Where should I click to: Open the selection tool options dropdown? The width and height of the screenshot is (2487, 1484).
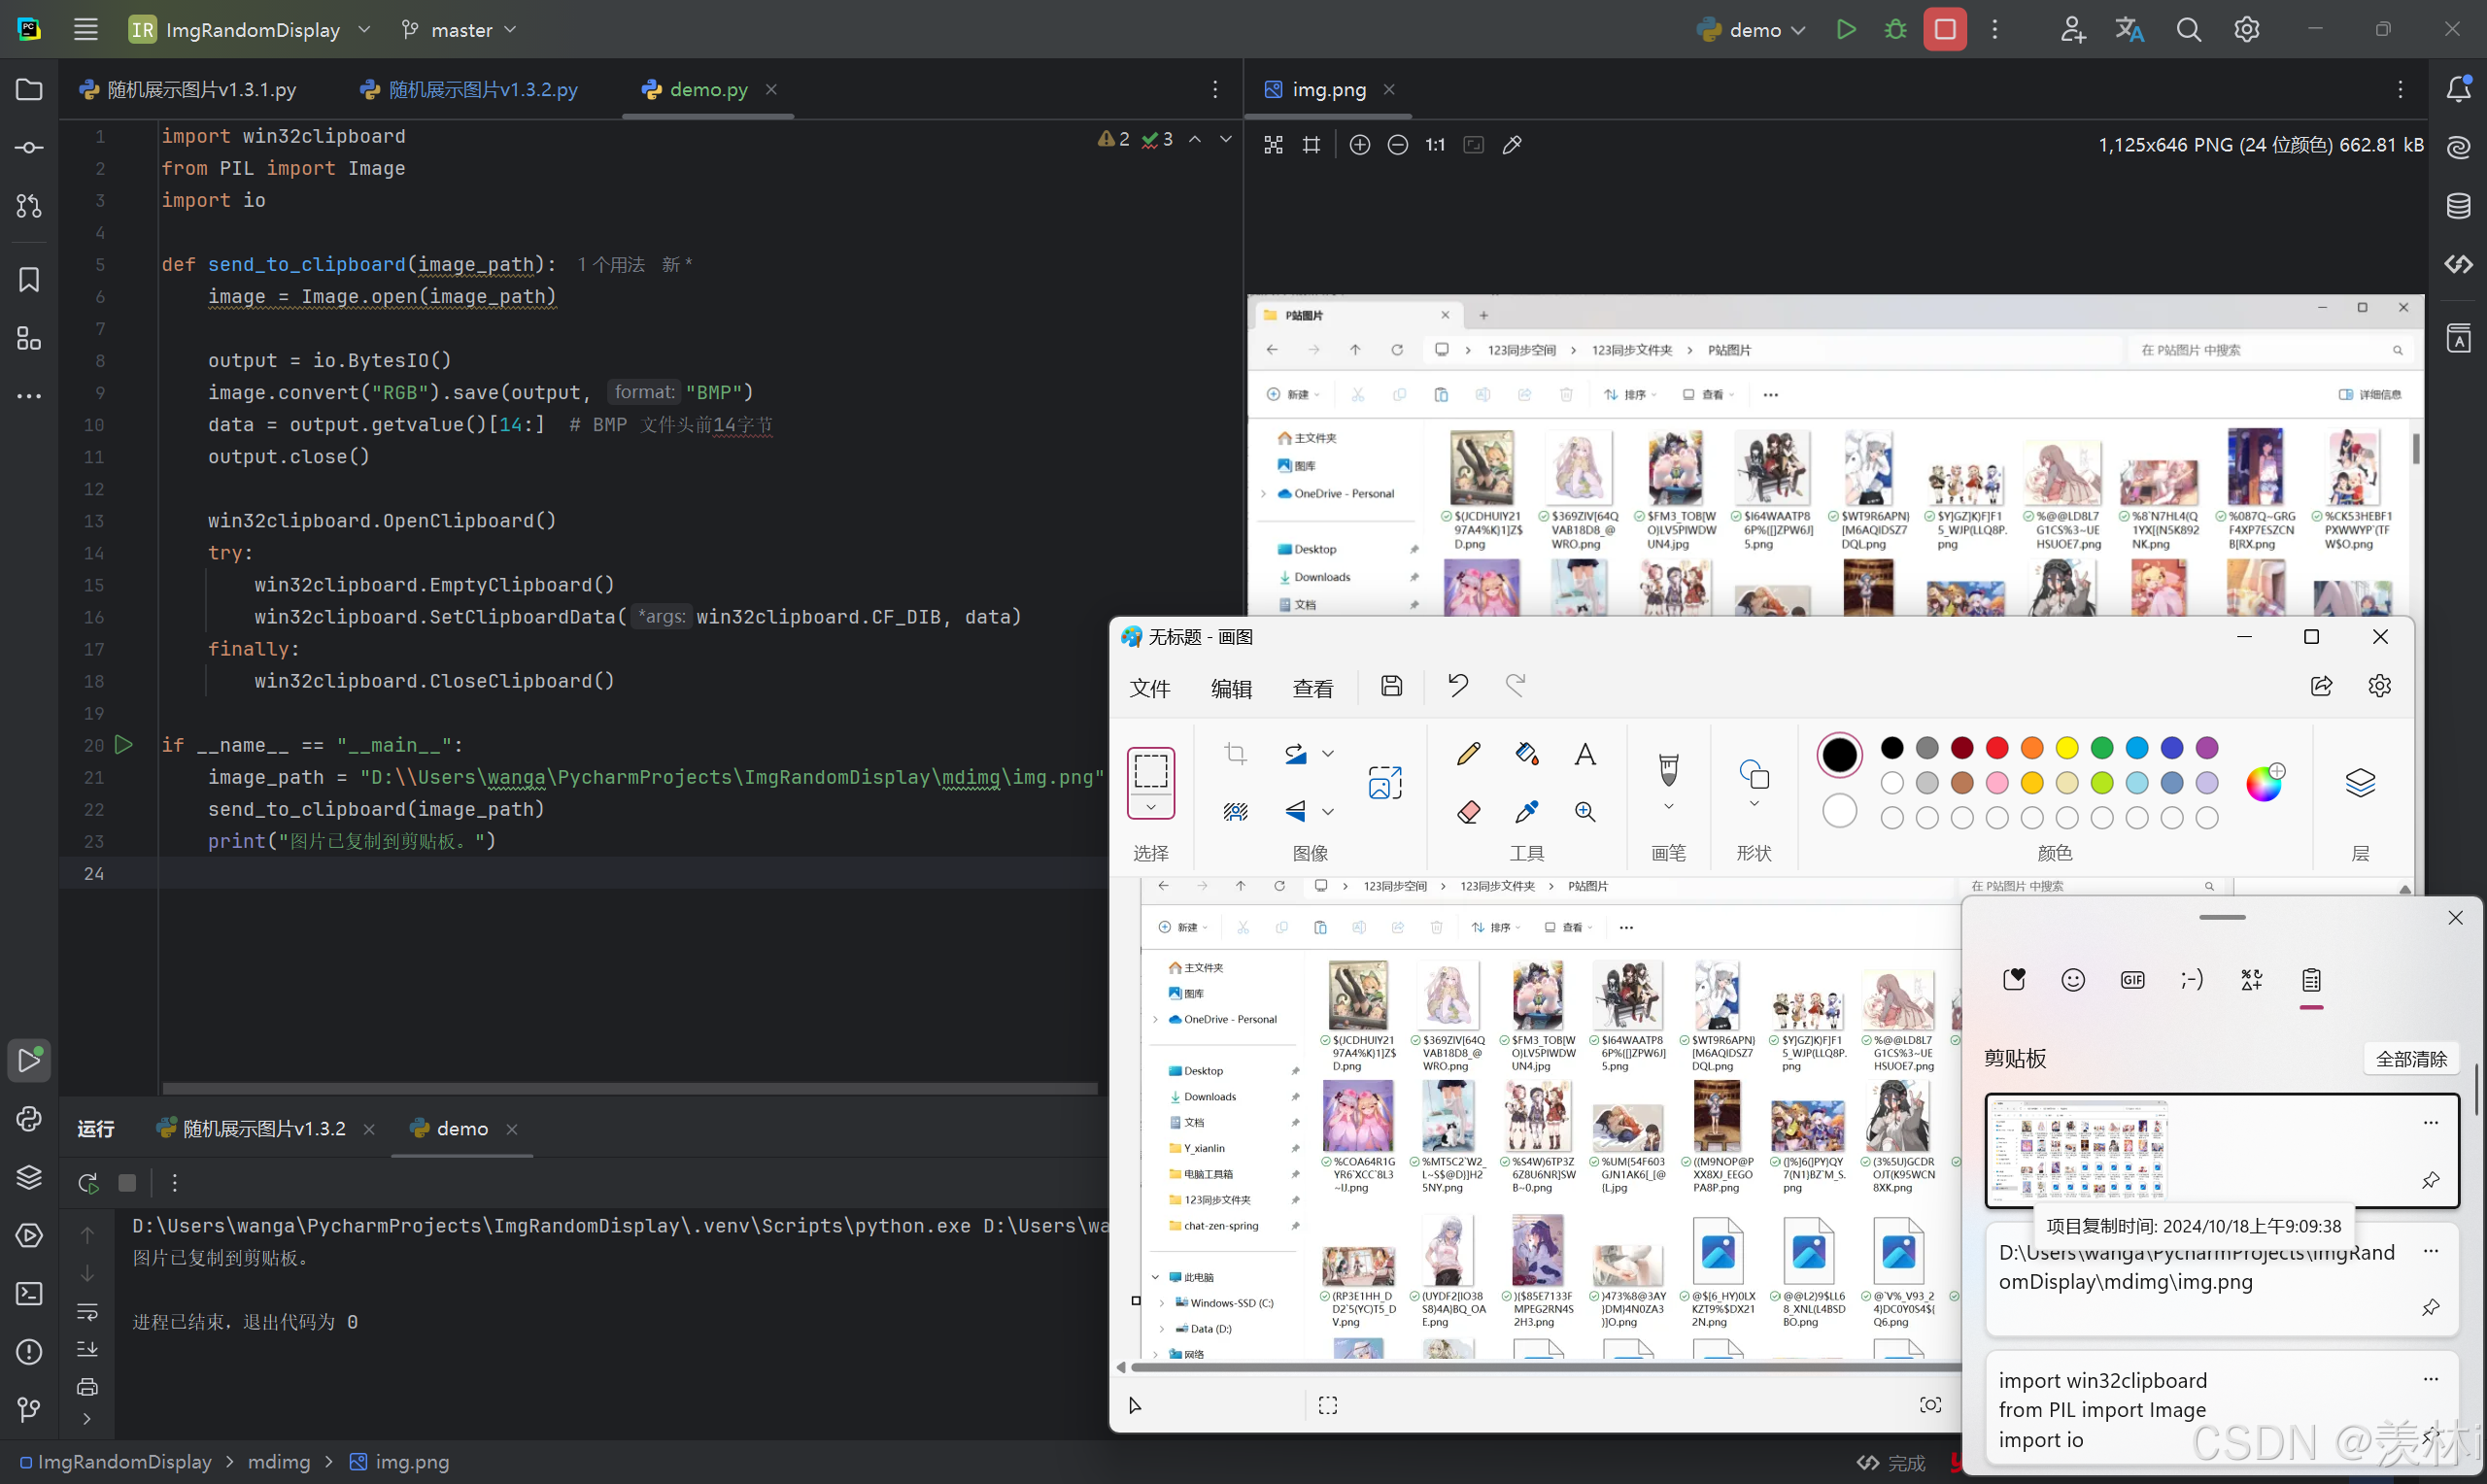pos(1151,807)
